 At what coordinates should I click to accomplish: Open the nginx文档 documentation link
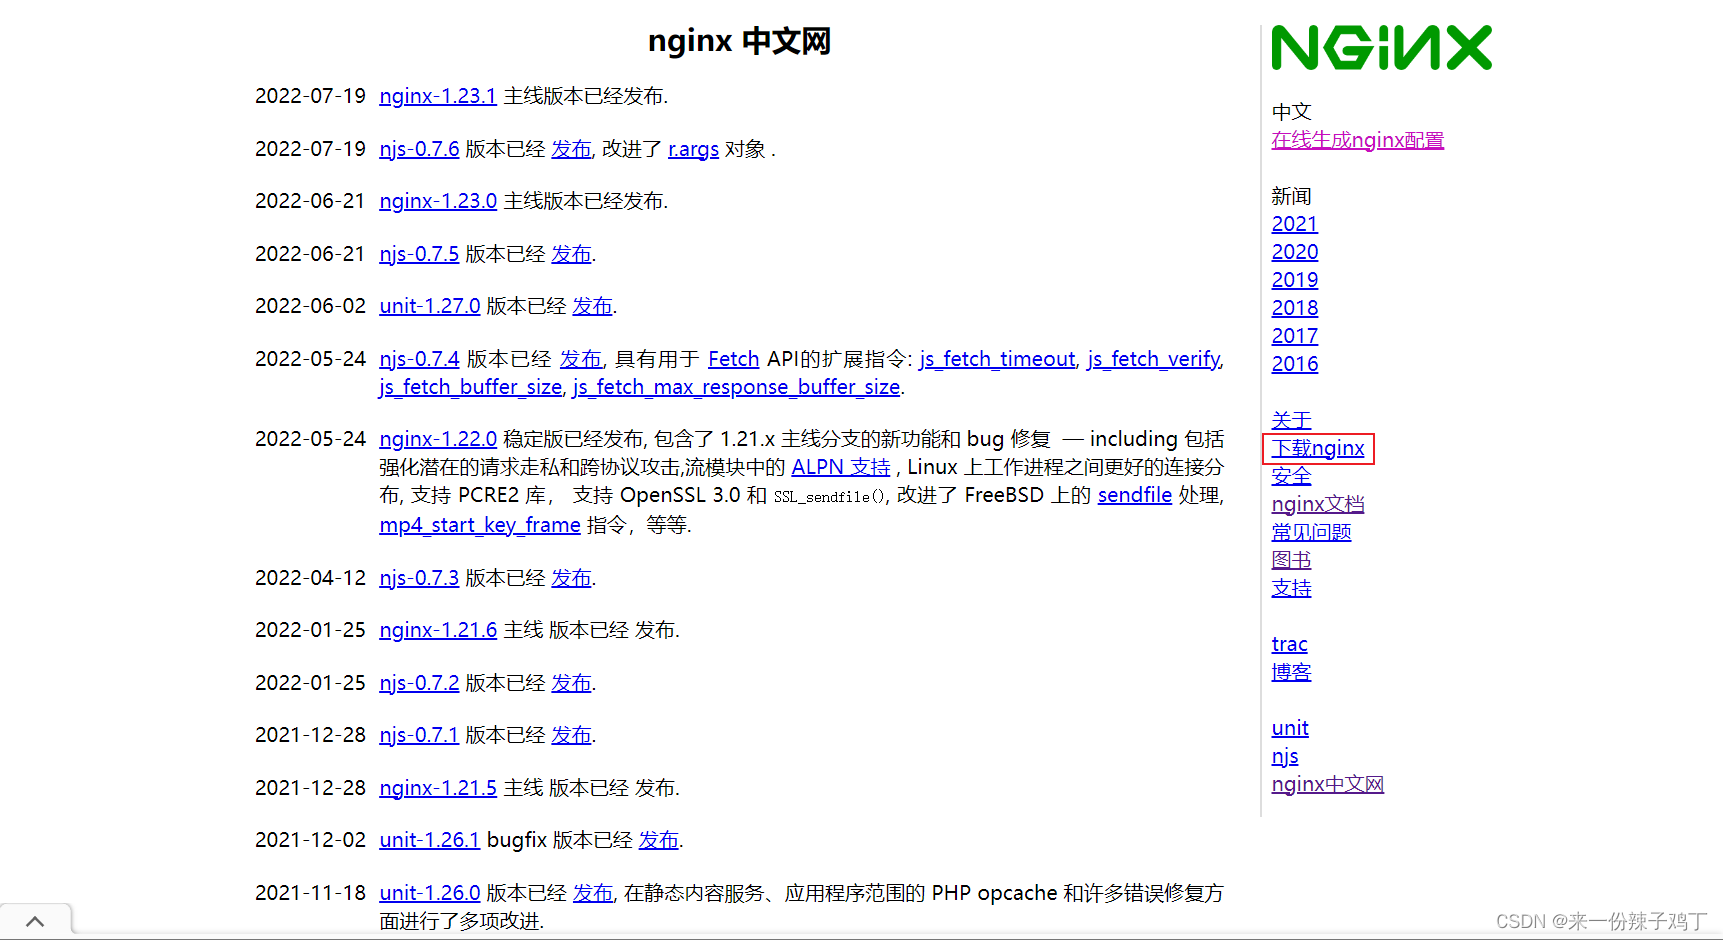(1318, 504)
